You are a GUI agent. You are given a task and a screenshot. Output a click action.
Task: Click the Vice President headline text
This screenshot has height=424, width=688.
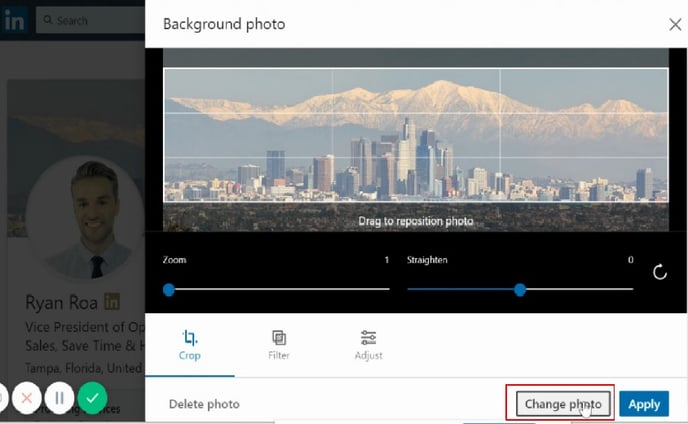[x=85, y=336]
